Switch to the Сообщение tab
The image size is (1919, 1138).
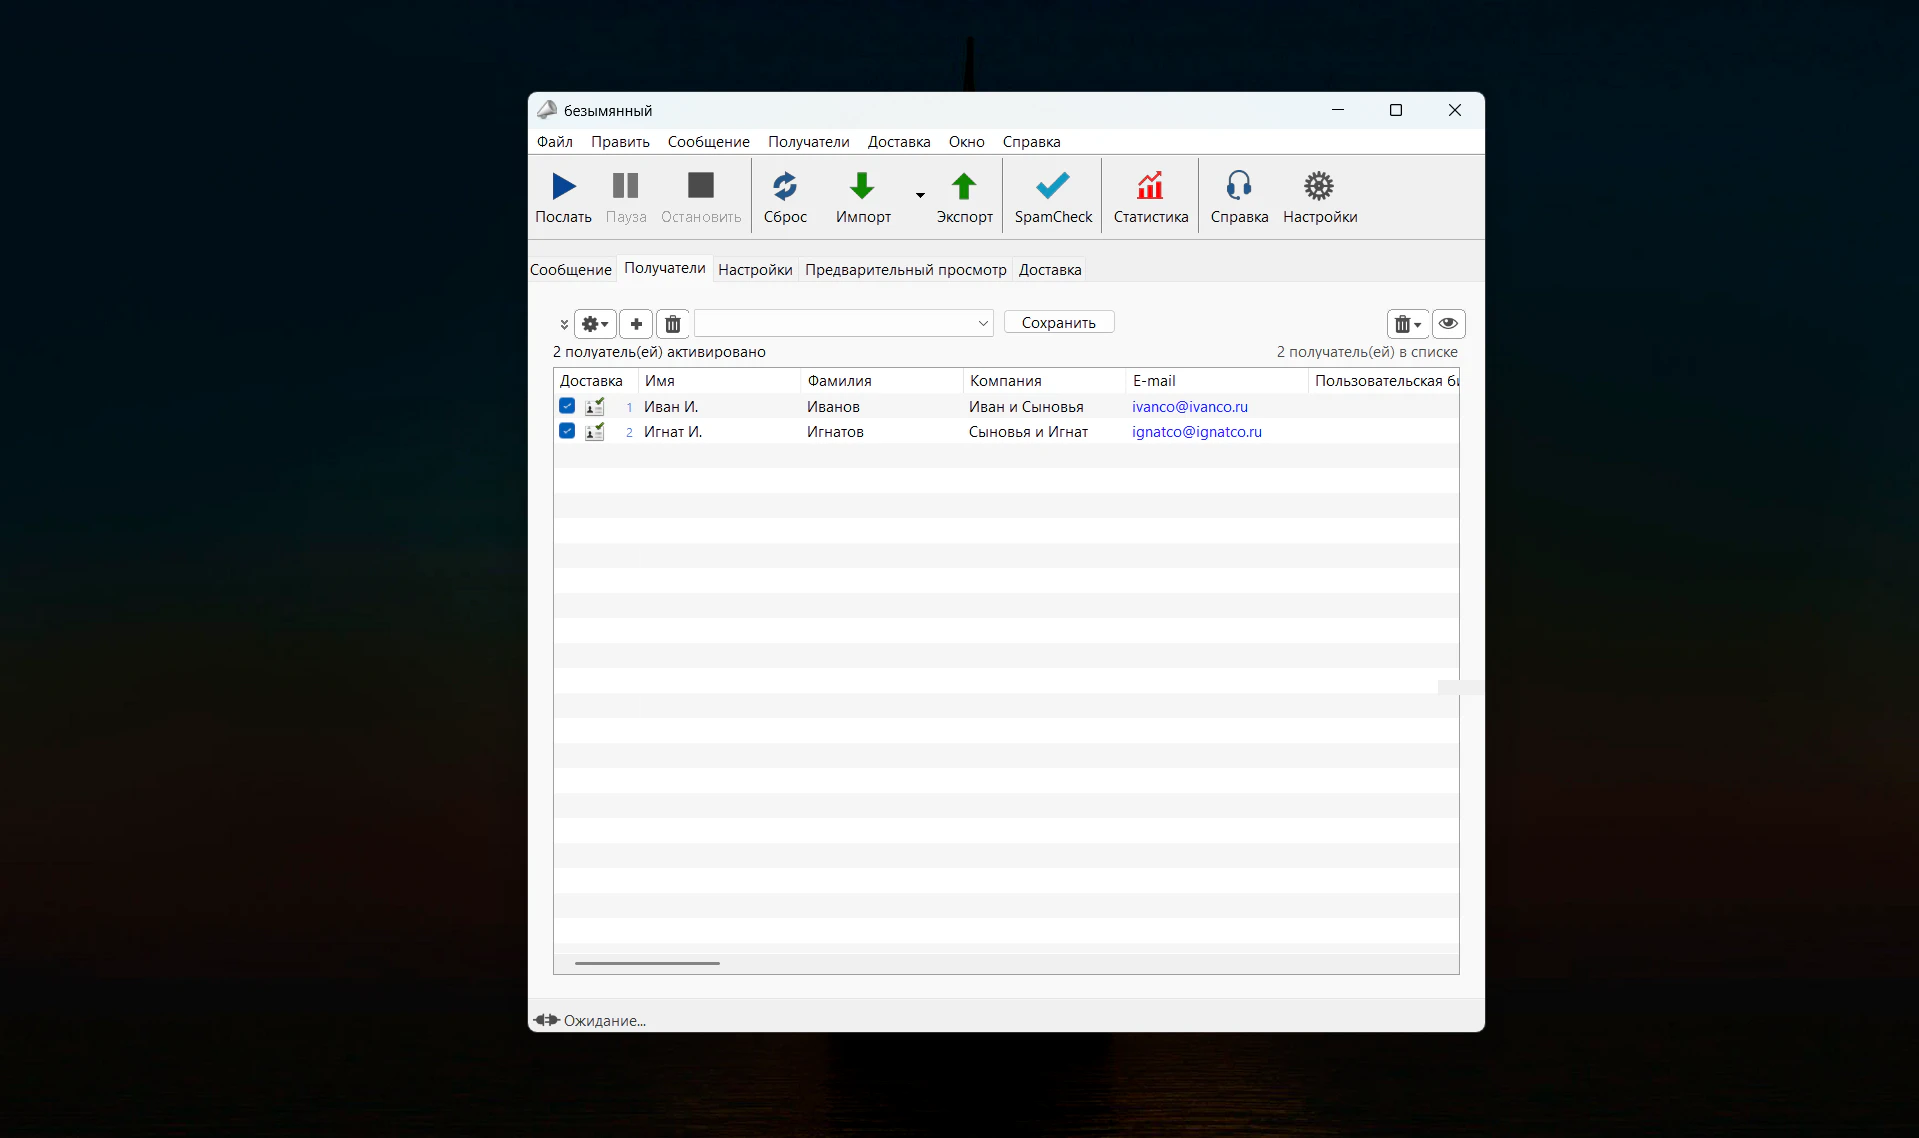pos(571,270)
